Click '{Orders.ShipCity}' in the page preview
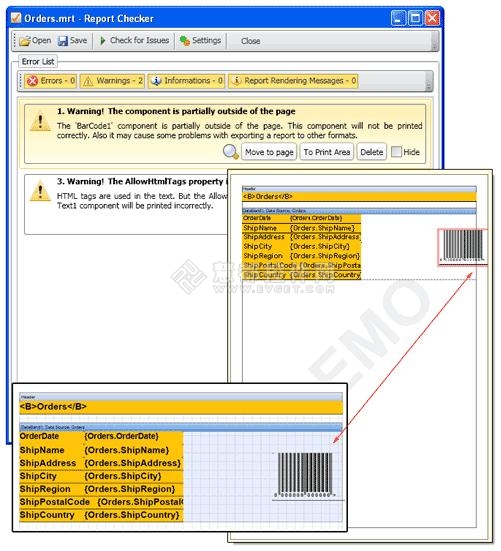This screenshot has height=551, width=501. tap(320, 246)
